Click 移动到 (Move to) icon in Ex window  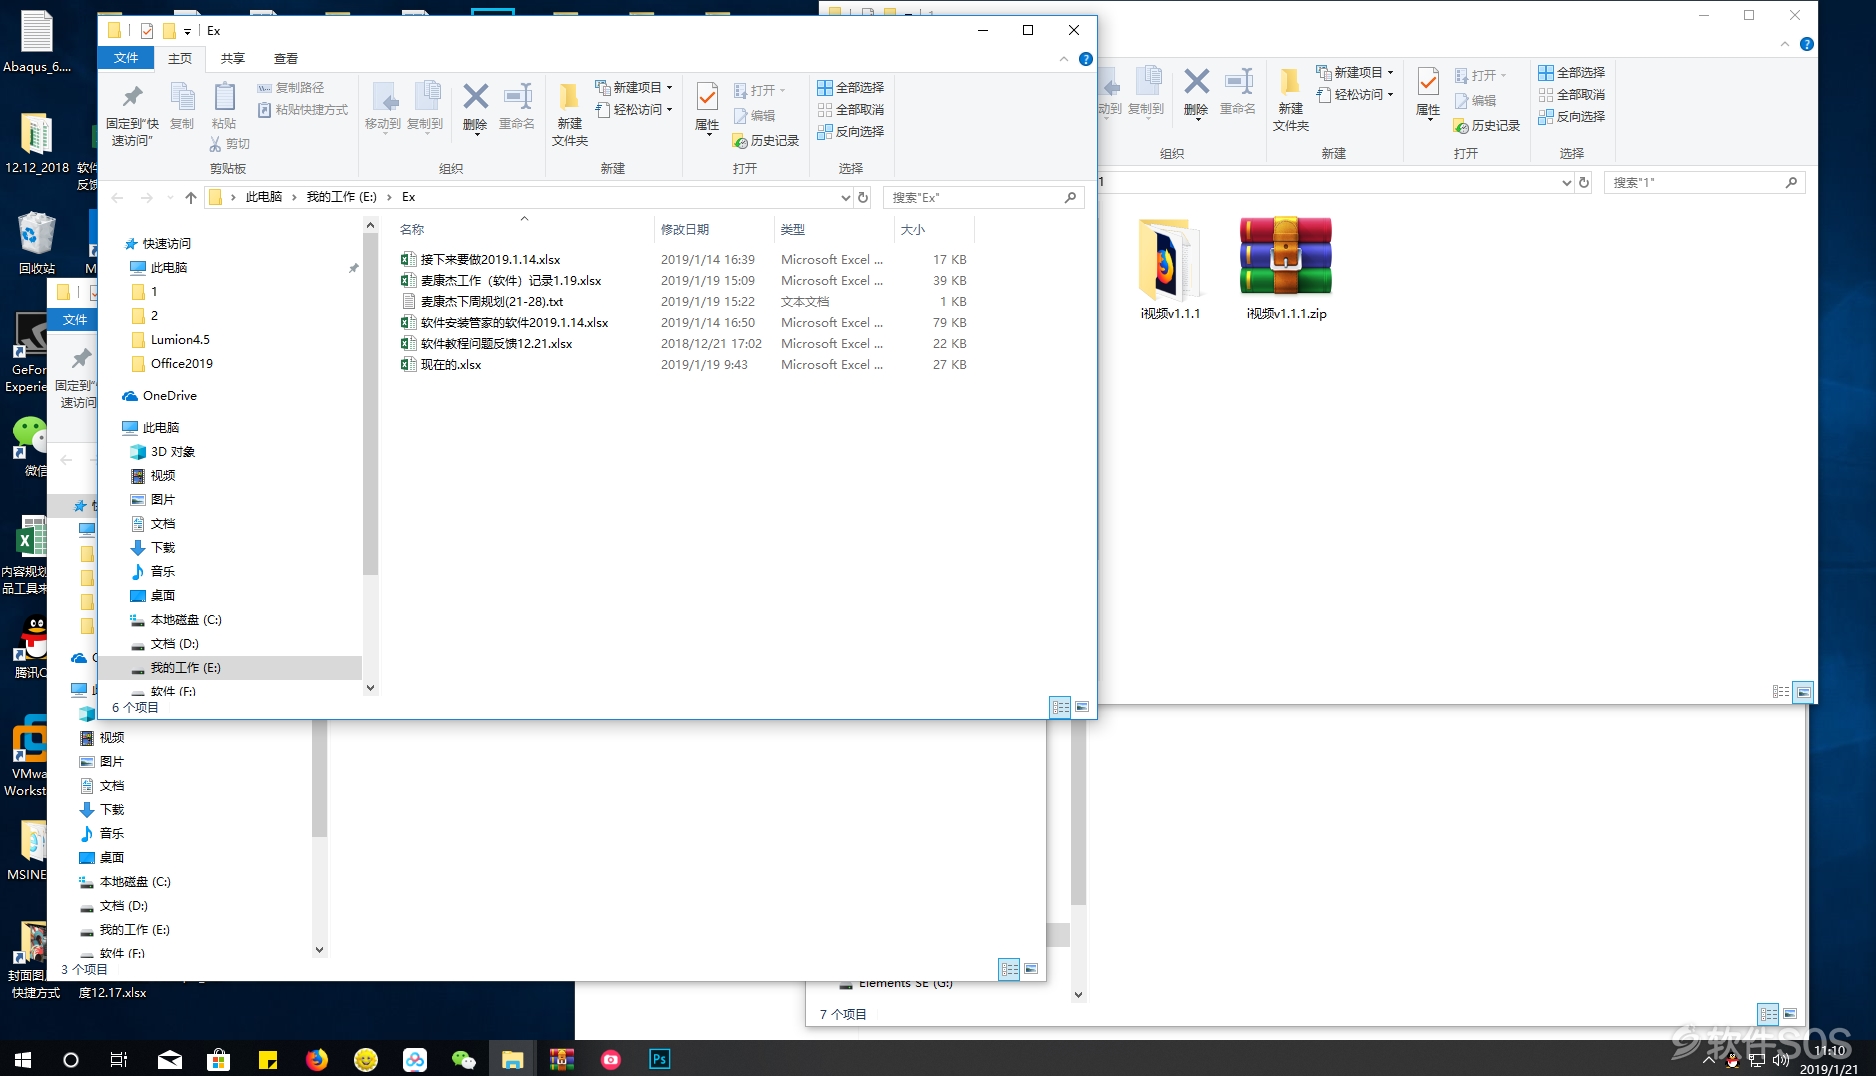[383, 106]
